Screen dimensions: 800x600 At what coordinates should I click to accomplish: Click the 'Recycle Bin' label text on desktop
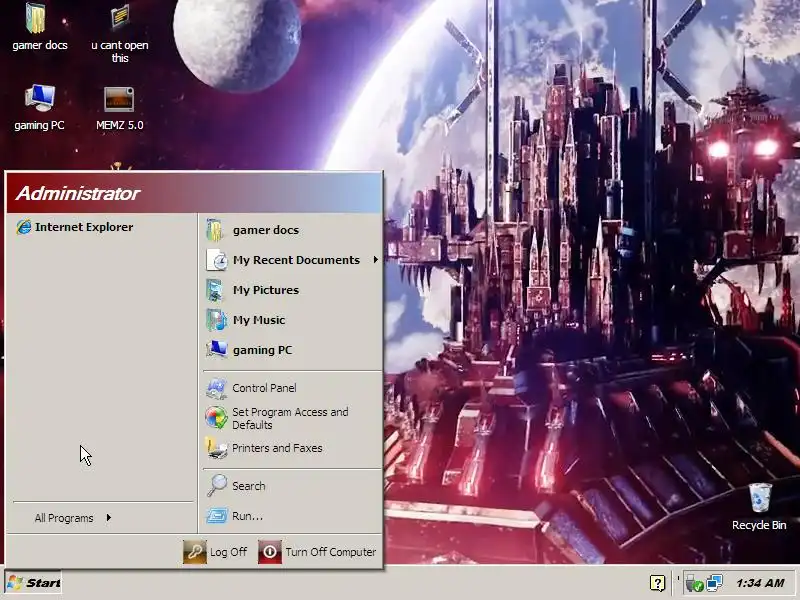point(759,525)
